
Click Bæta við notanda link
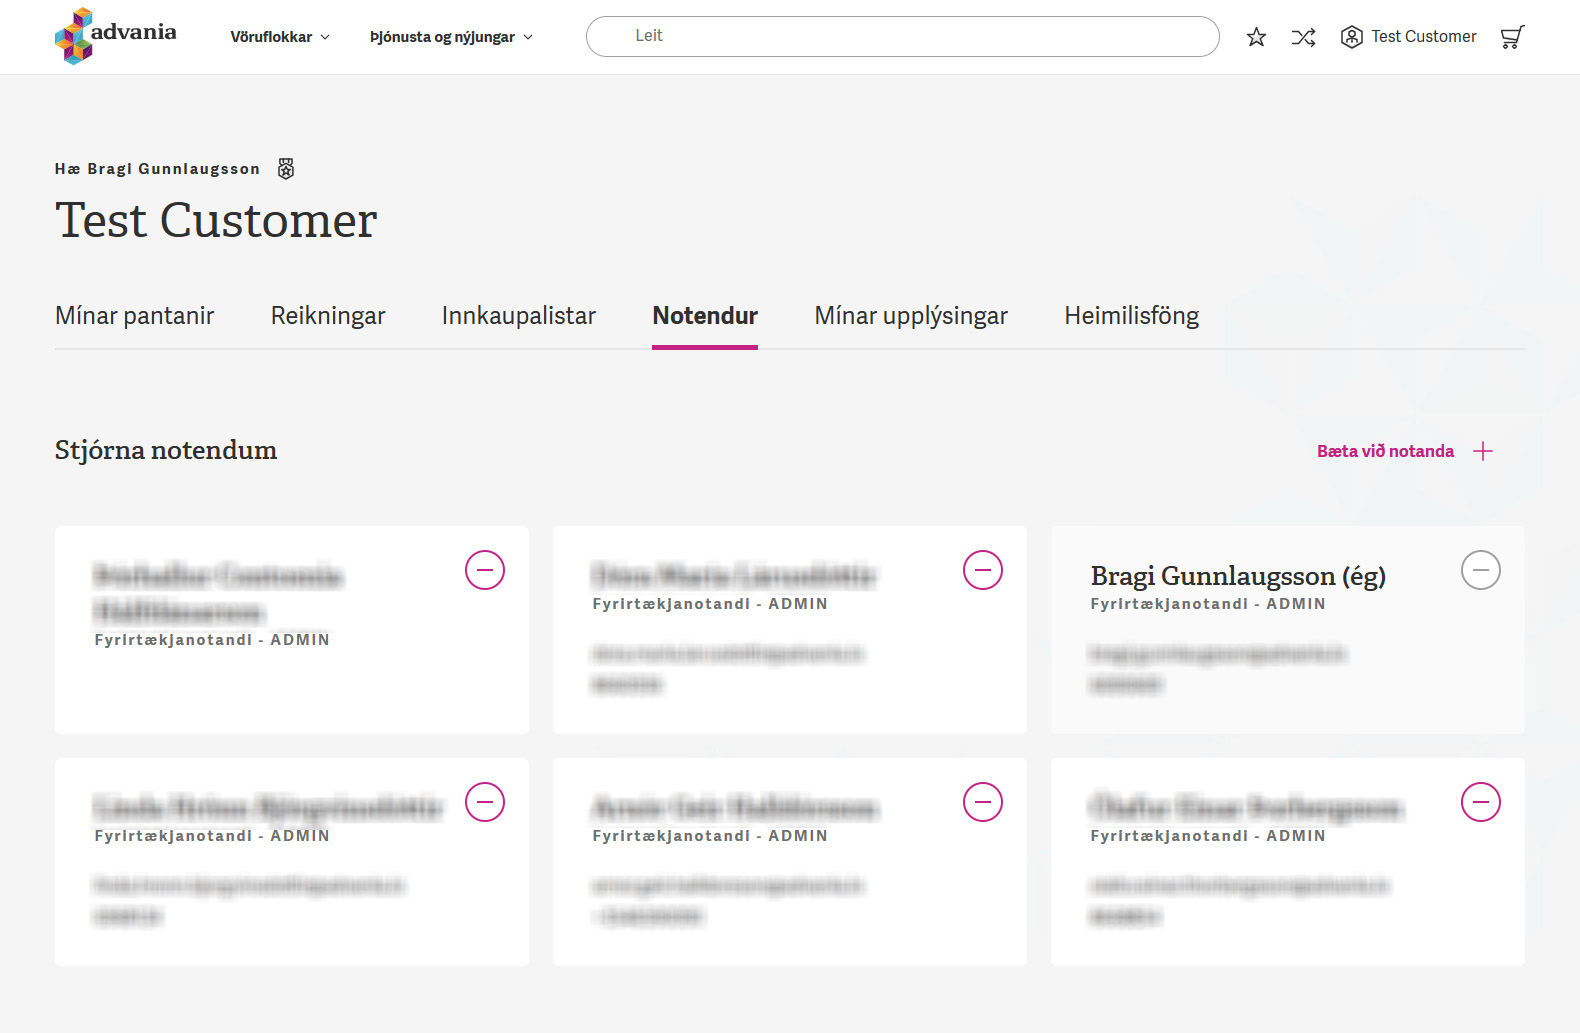click(1385, 451)
